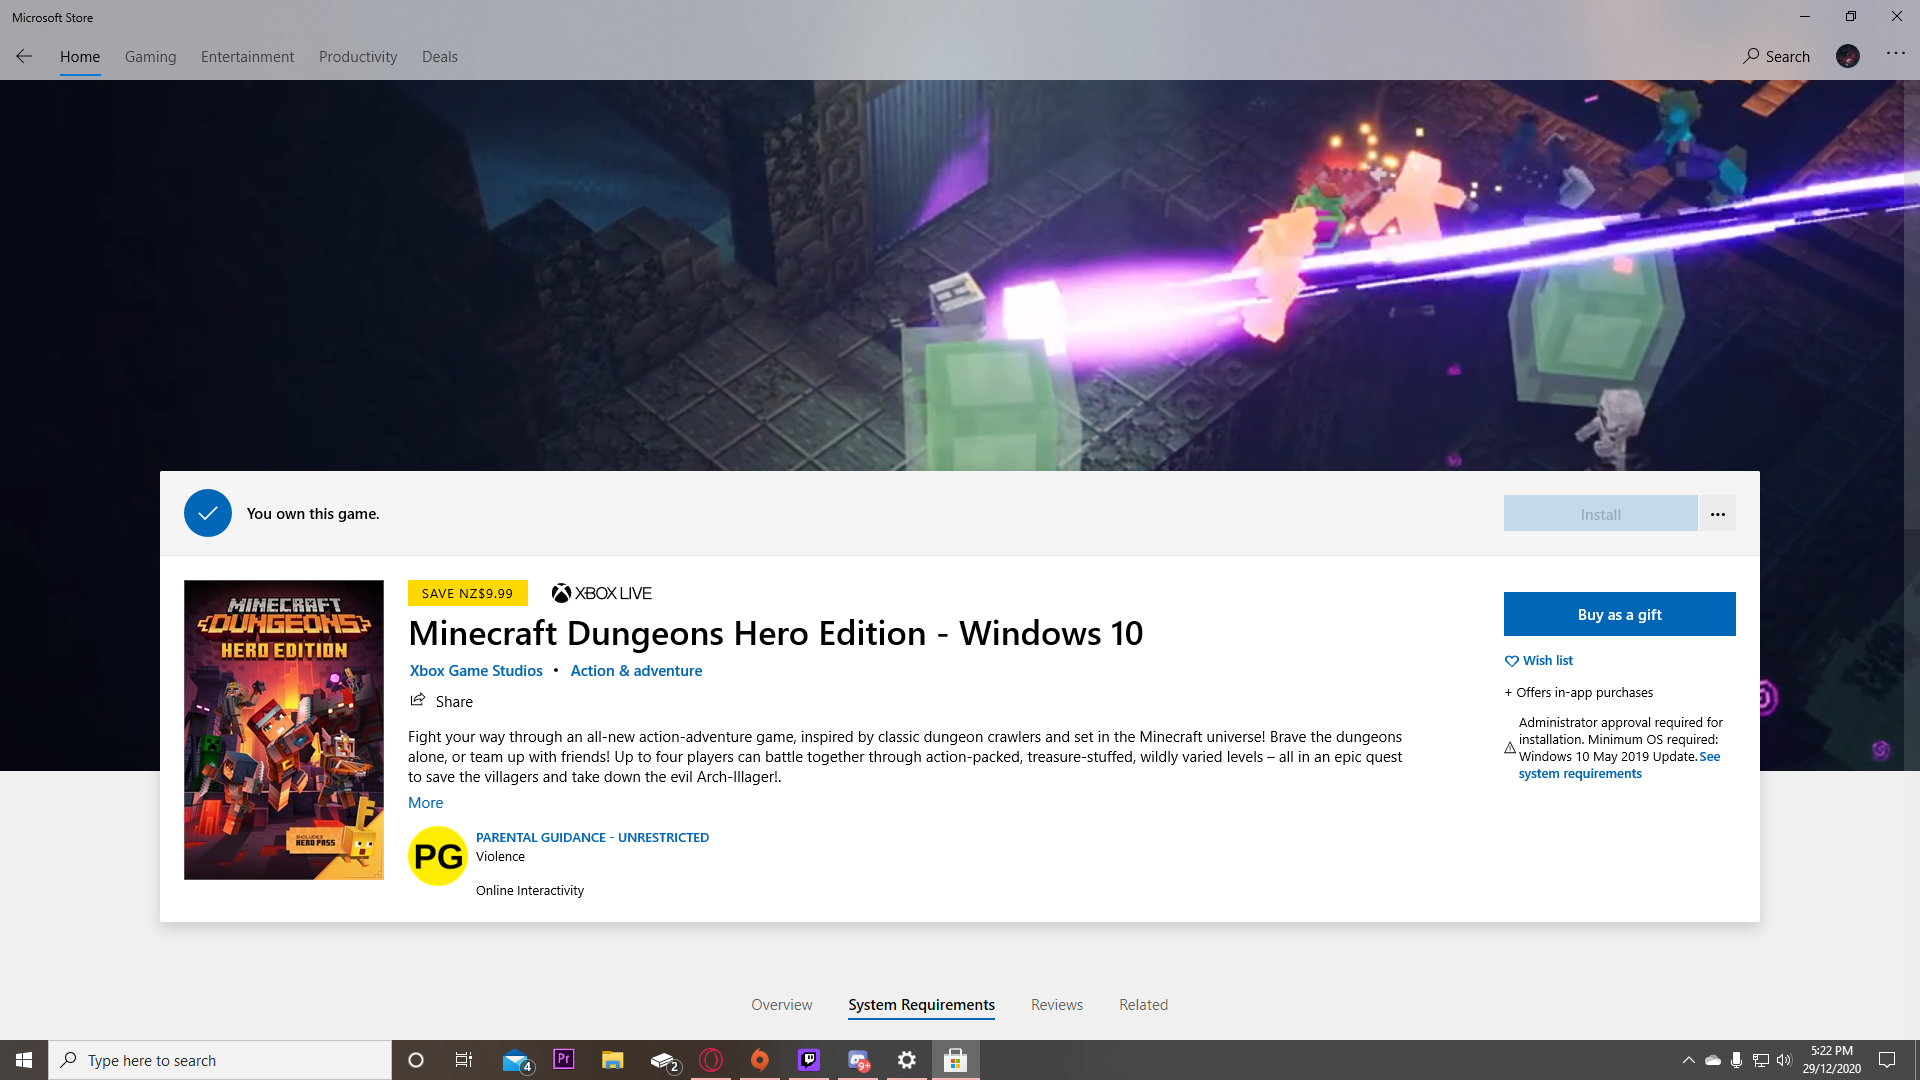The width and height of the screenshot is (1920, 1080).
Task: Open the user profile avatar
Action: pos(1847,56)
